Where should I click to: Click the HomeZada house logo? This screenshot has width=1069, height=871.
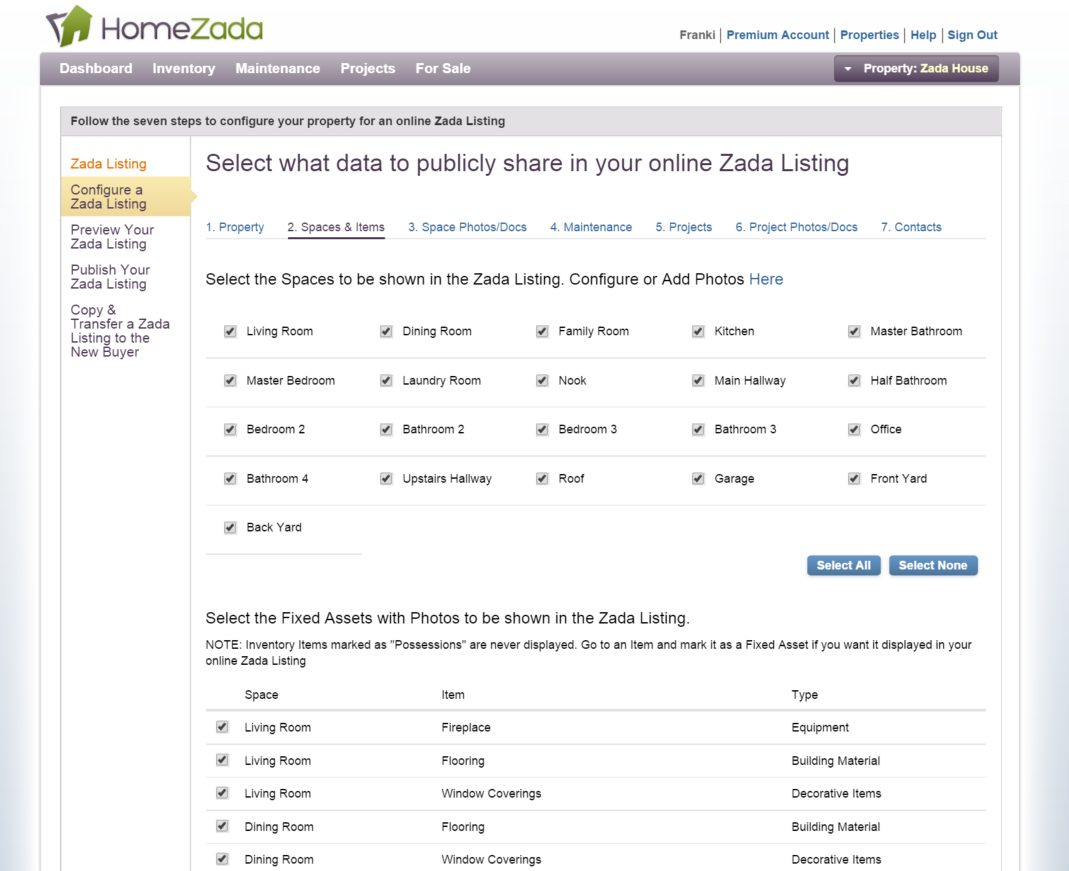pyautogui.click(x=154, y=27)
